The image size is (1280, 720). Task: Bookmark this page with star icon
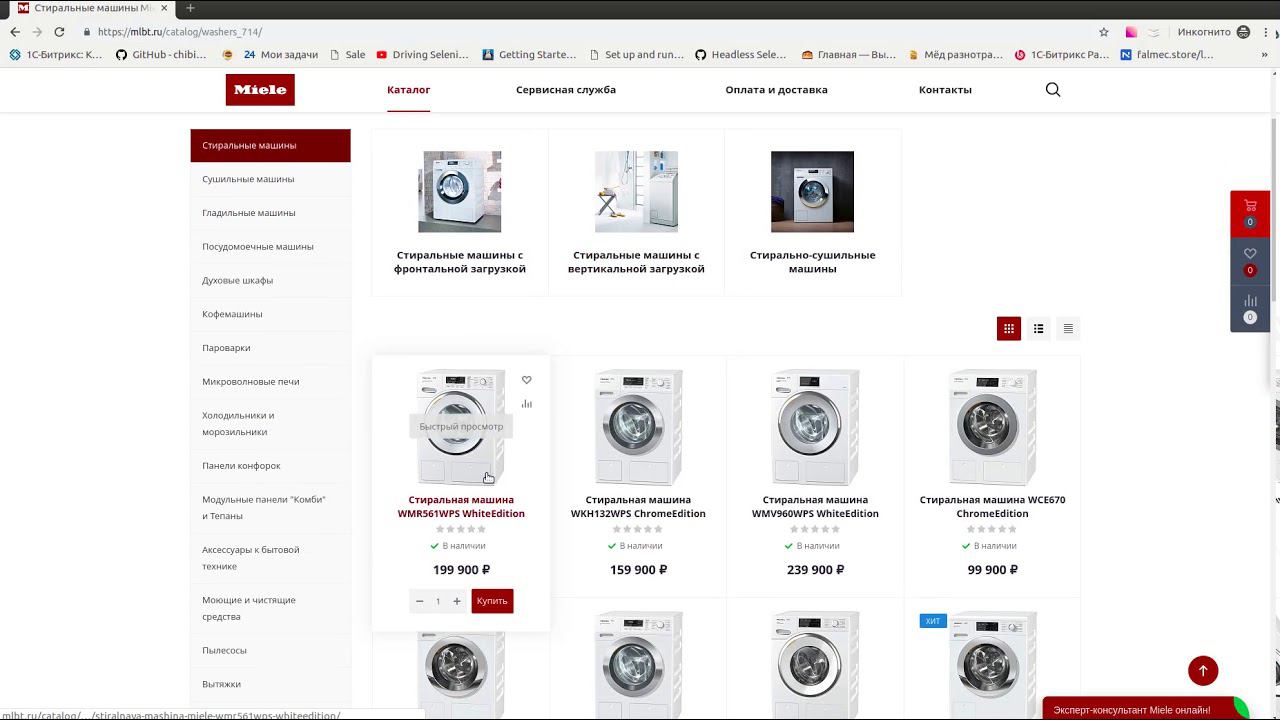(1104, 32)
